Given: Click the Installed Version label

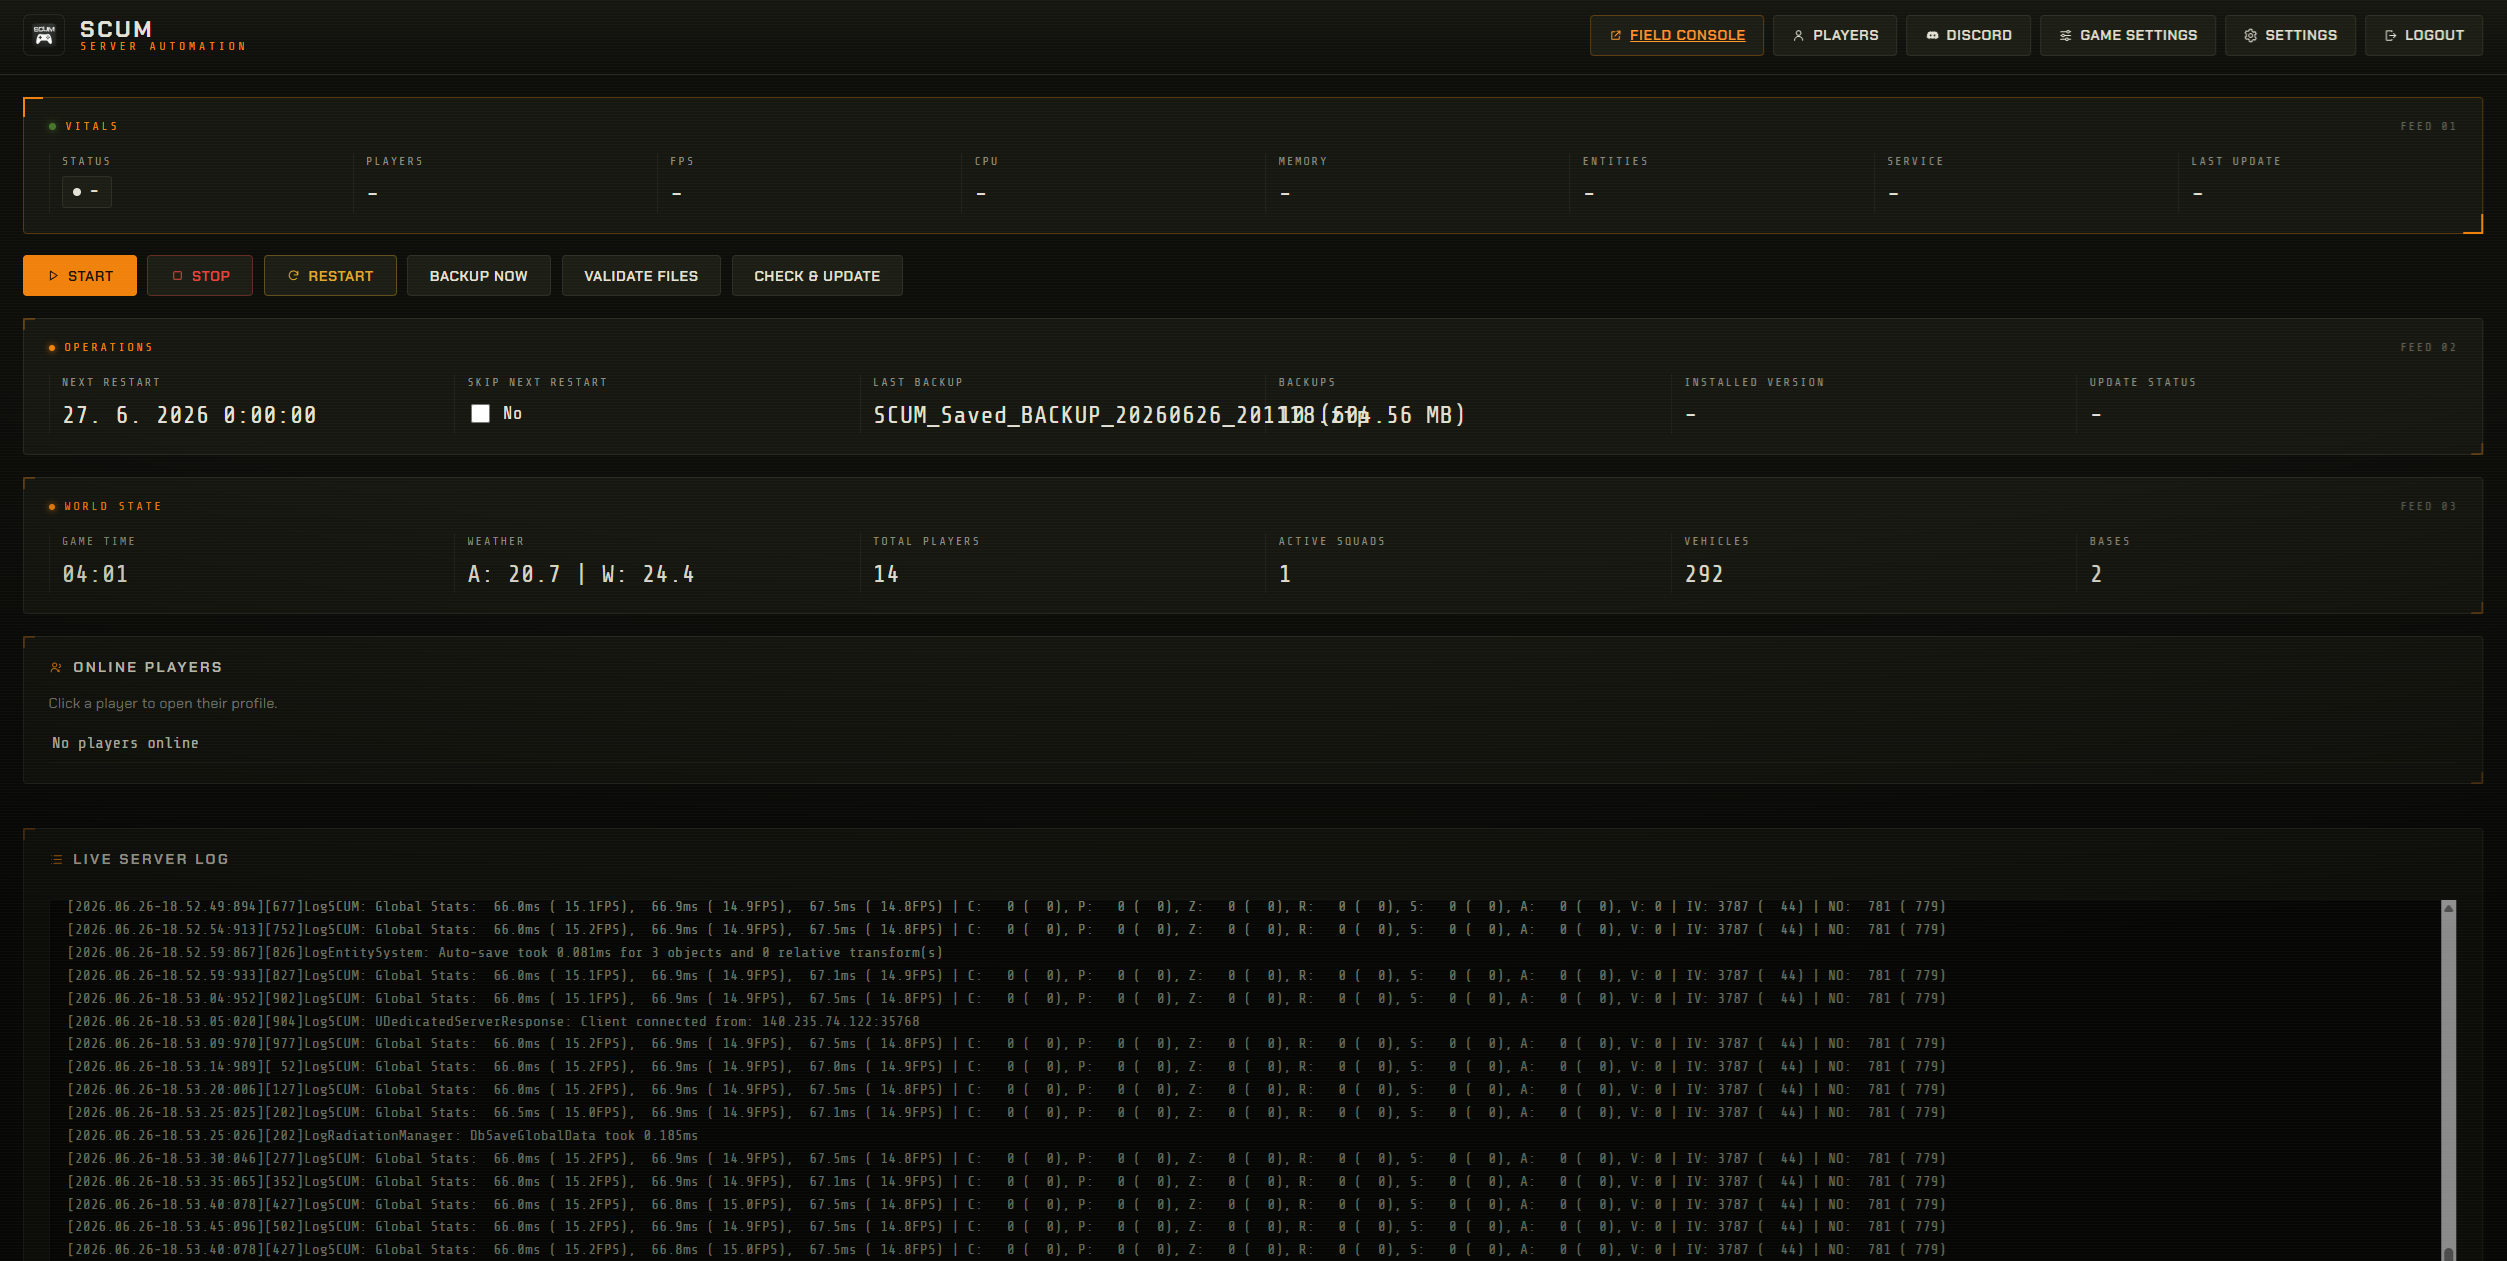Looking at the screenshot, I should pos(1754,383).
